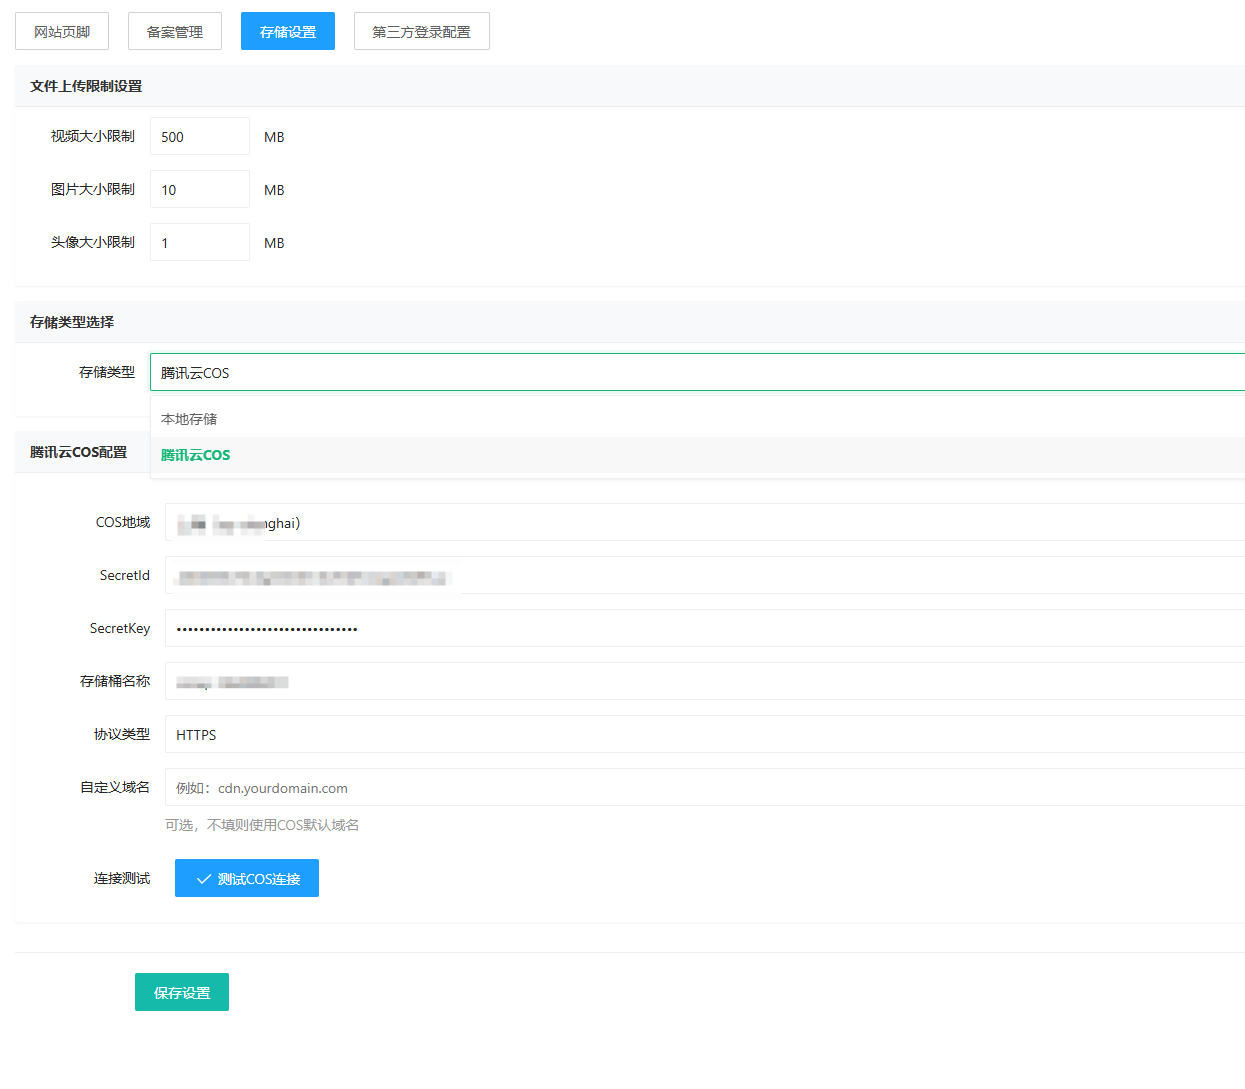
Task: Click the 腾讯云COS配置 section header
Action: 78,452
